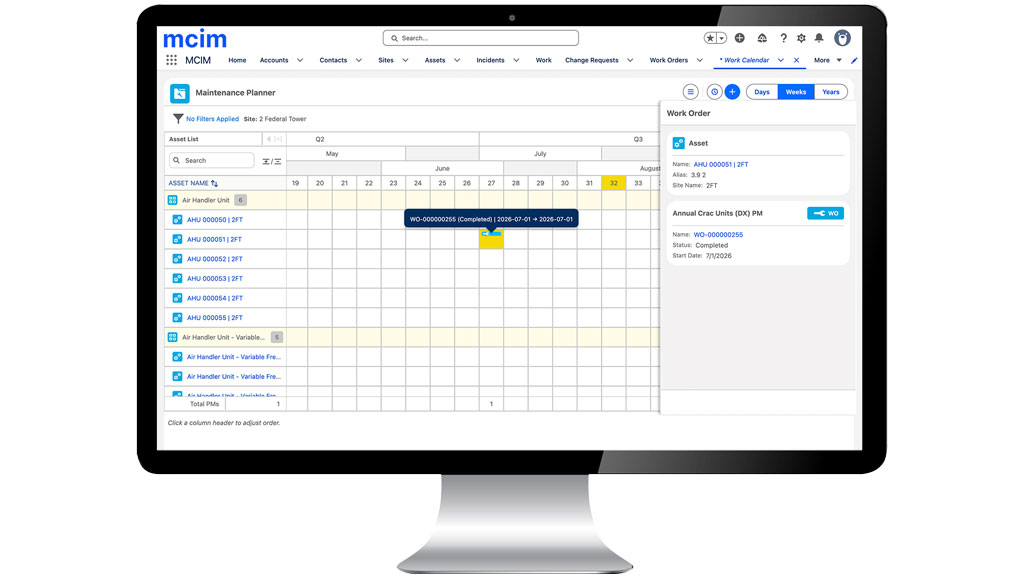The image size is (1024, 576).
Task: Open the favorites list dropdown arrow
Action: 722,38
